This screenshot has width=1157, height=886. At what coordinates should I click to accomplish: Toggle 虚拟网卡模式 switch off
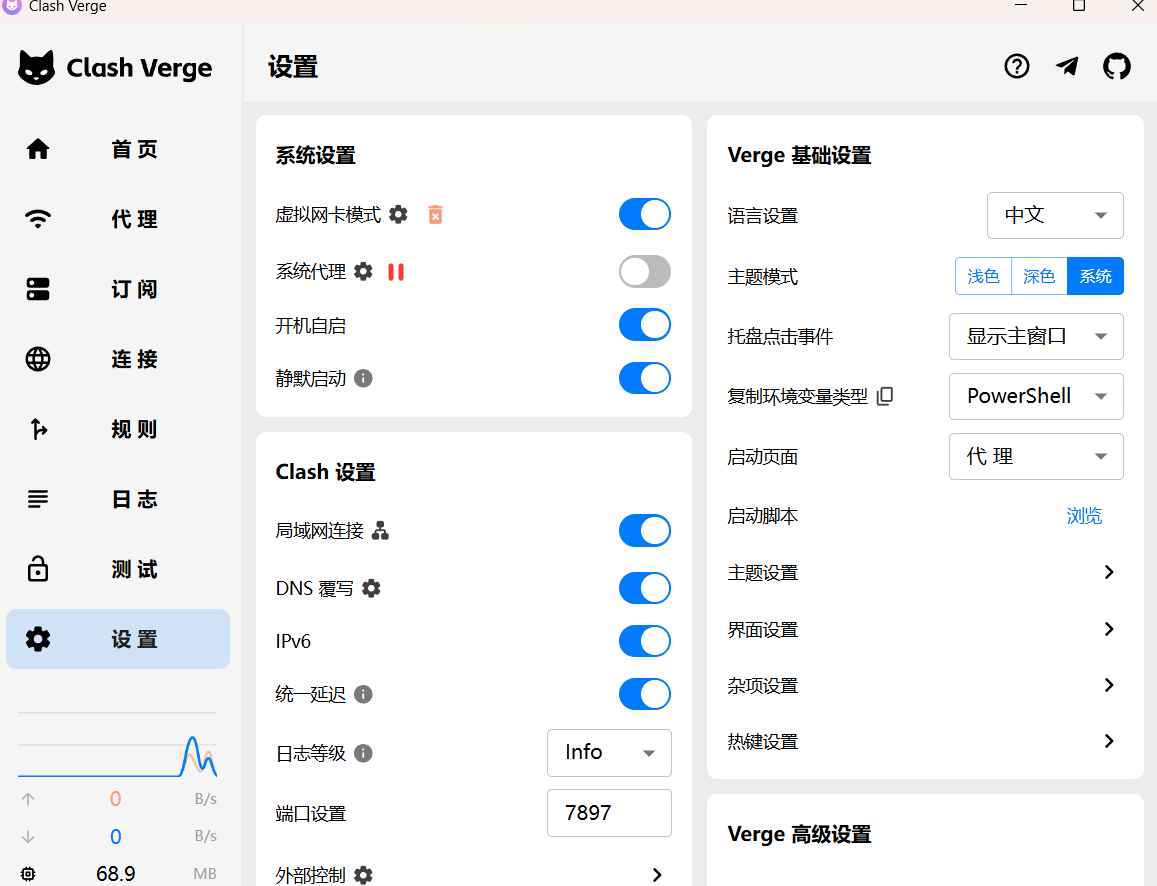[x=645, y=215]
